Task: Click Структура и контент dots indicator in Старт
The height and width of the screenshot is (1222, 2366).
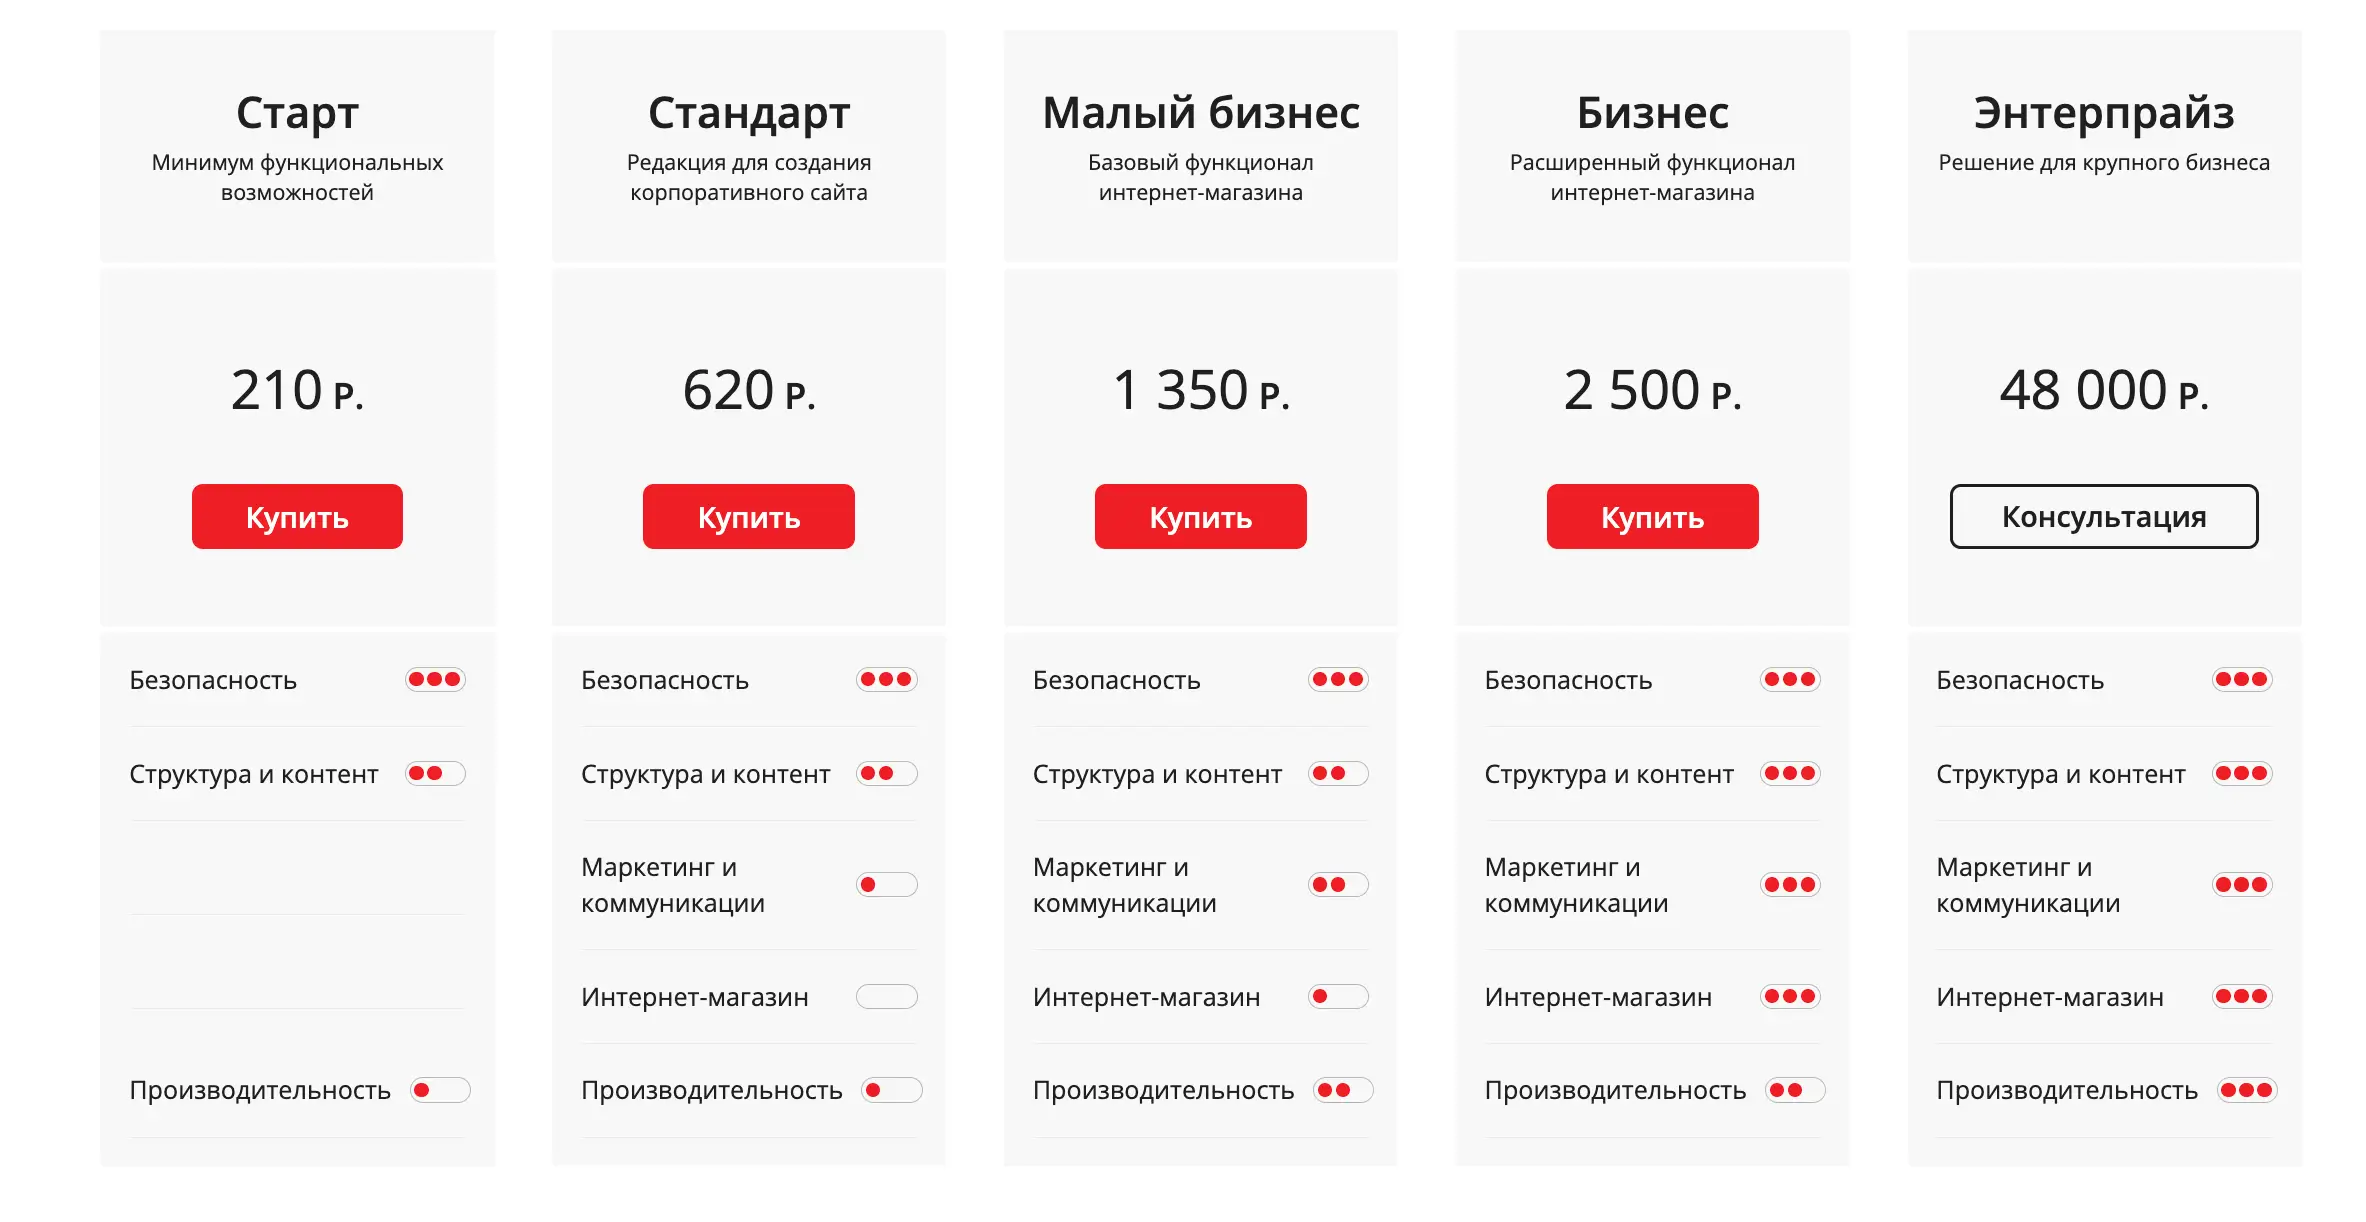Action: [435, 774]
